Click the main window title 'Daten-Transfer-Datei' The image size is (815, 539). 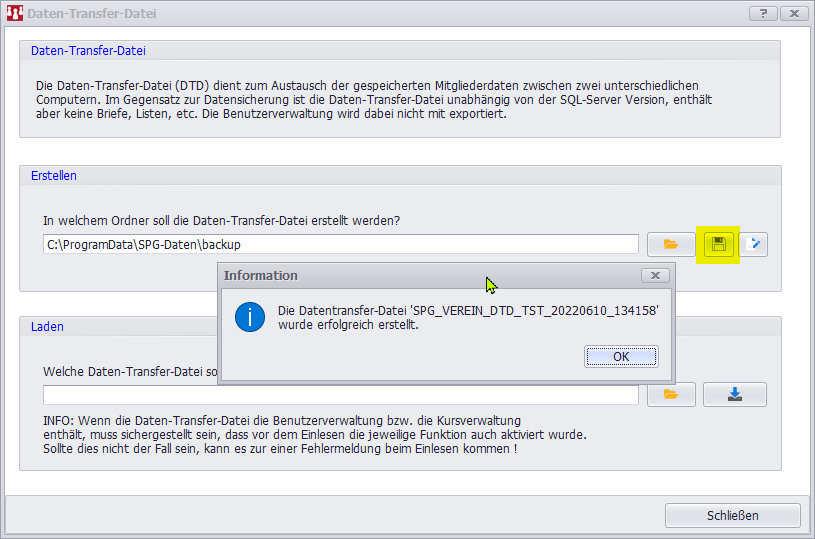tap(91, 14)
